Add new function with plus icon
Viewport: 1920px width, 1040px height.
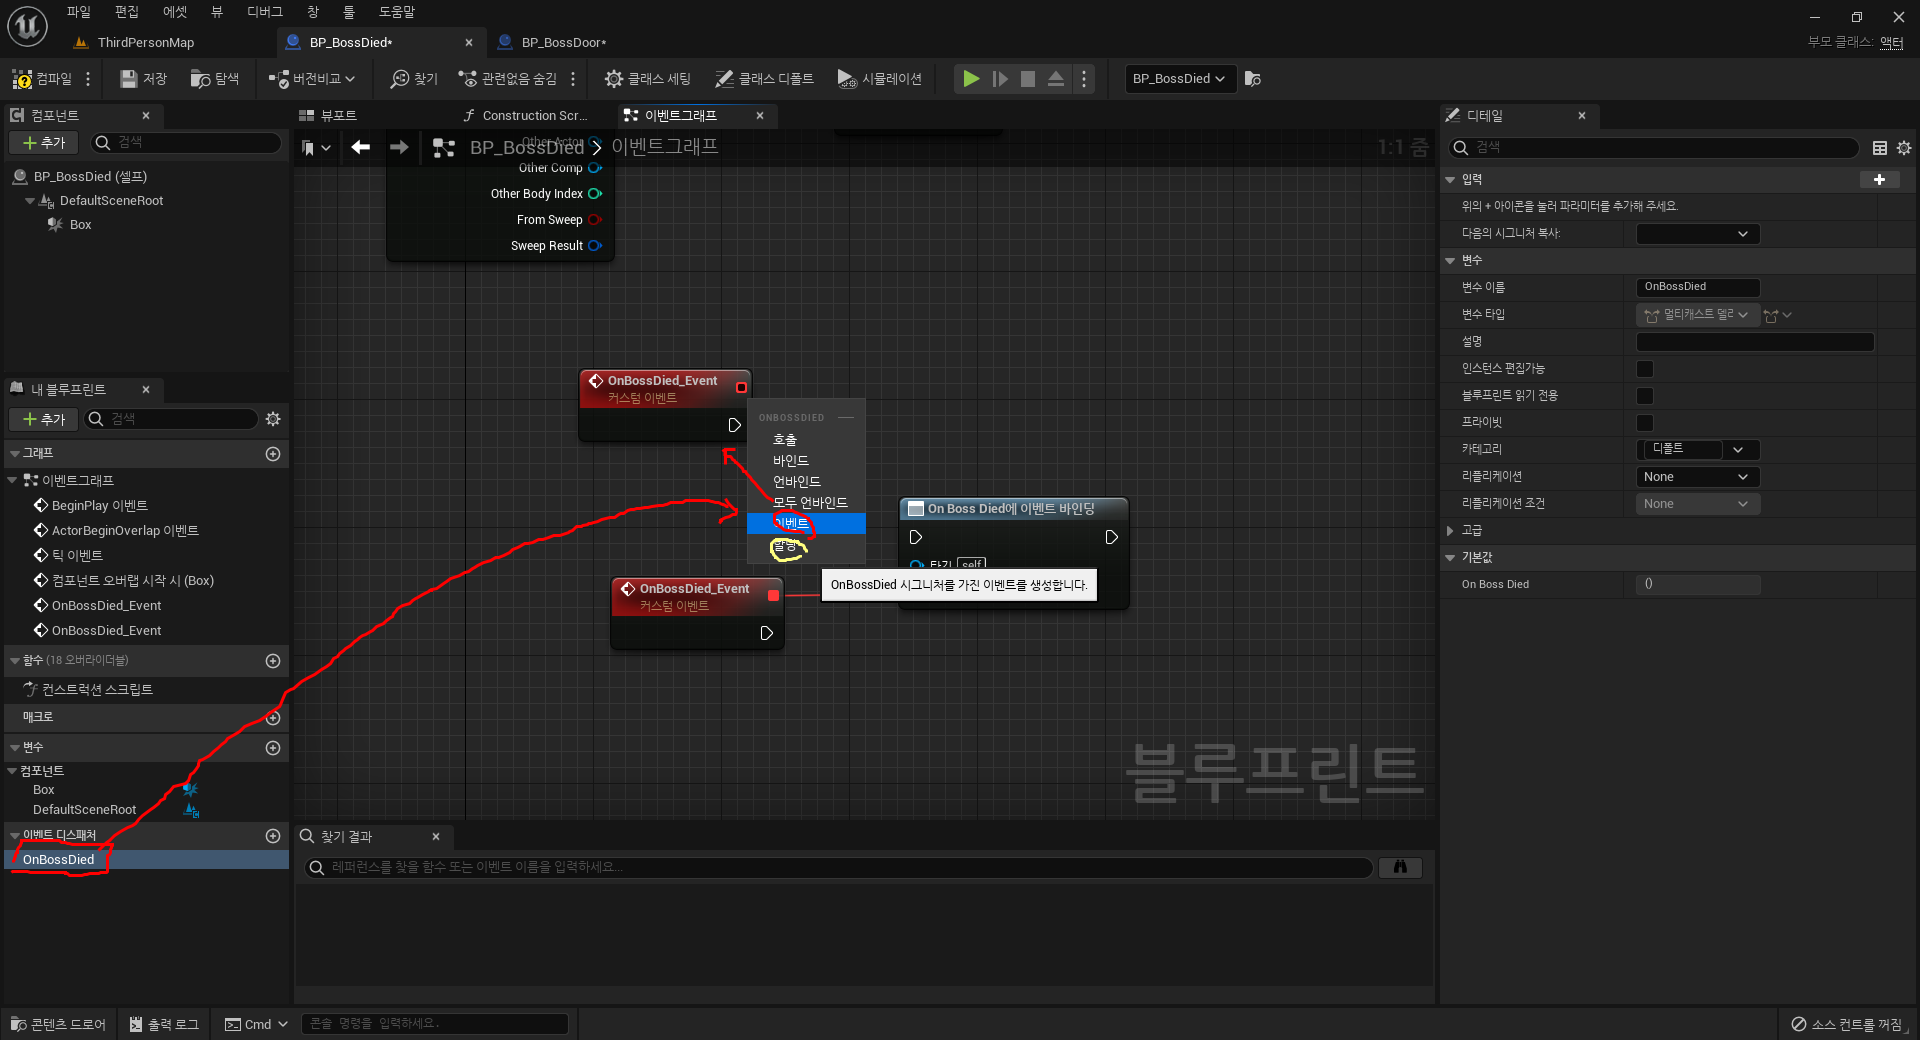pyautogui.click(x=273, y=661)
